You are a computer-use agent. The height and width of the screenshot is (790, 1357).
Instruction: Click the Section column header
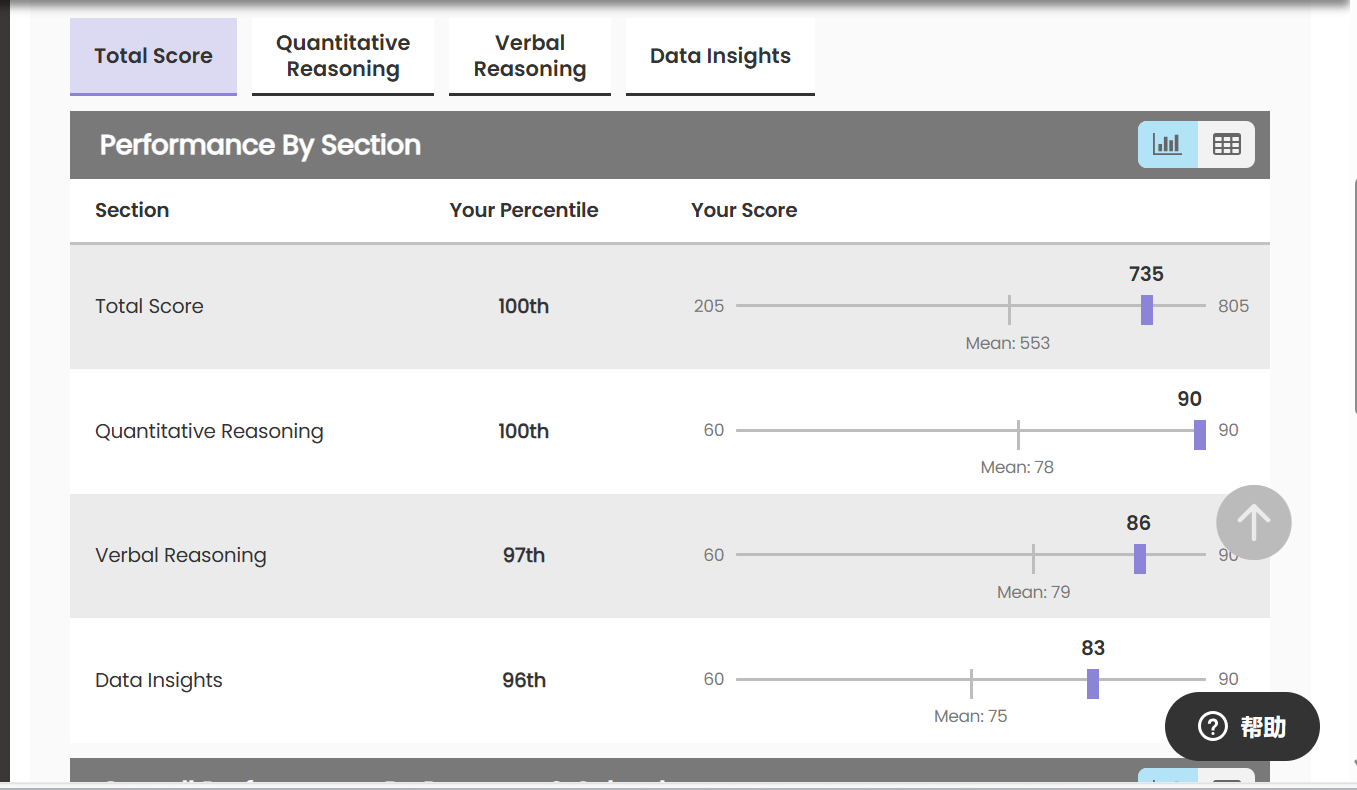[x=132, y=210]
